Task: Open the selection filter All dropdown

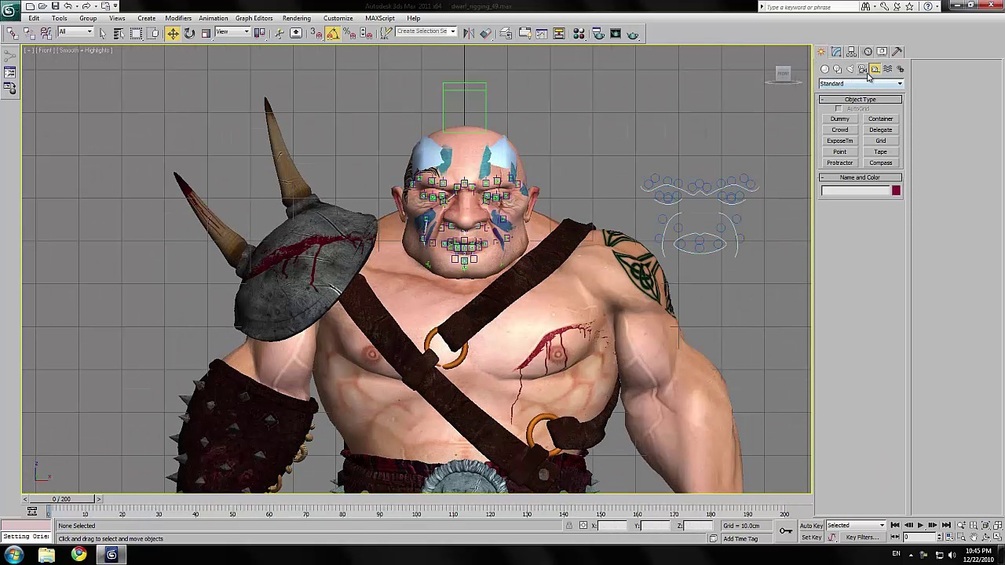Action: click(76, 31)
